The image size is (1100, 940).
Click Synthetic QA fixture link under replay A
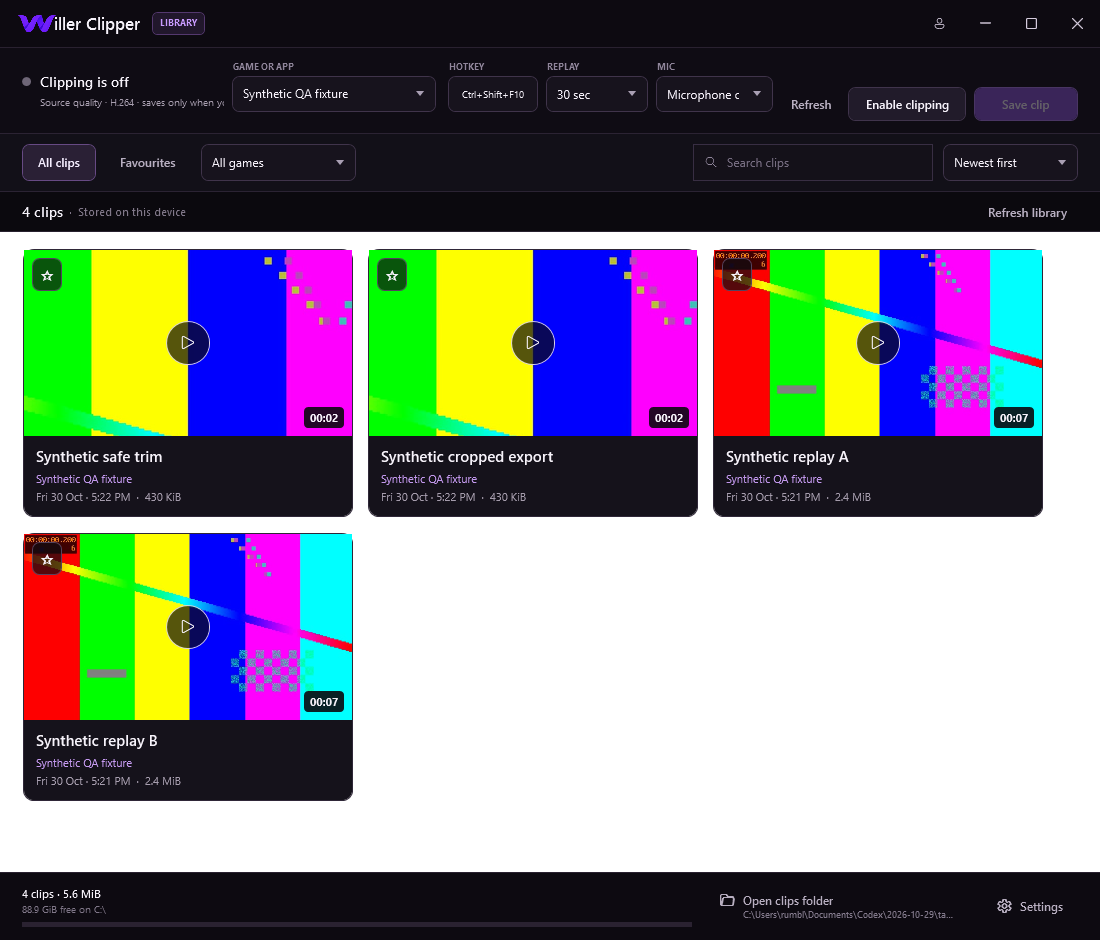pyautogui.click(x=774, y=479)
